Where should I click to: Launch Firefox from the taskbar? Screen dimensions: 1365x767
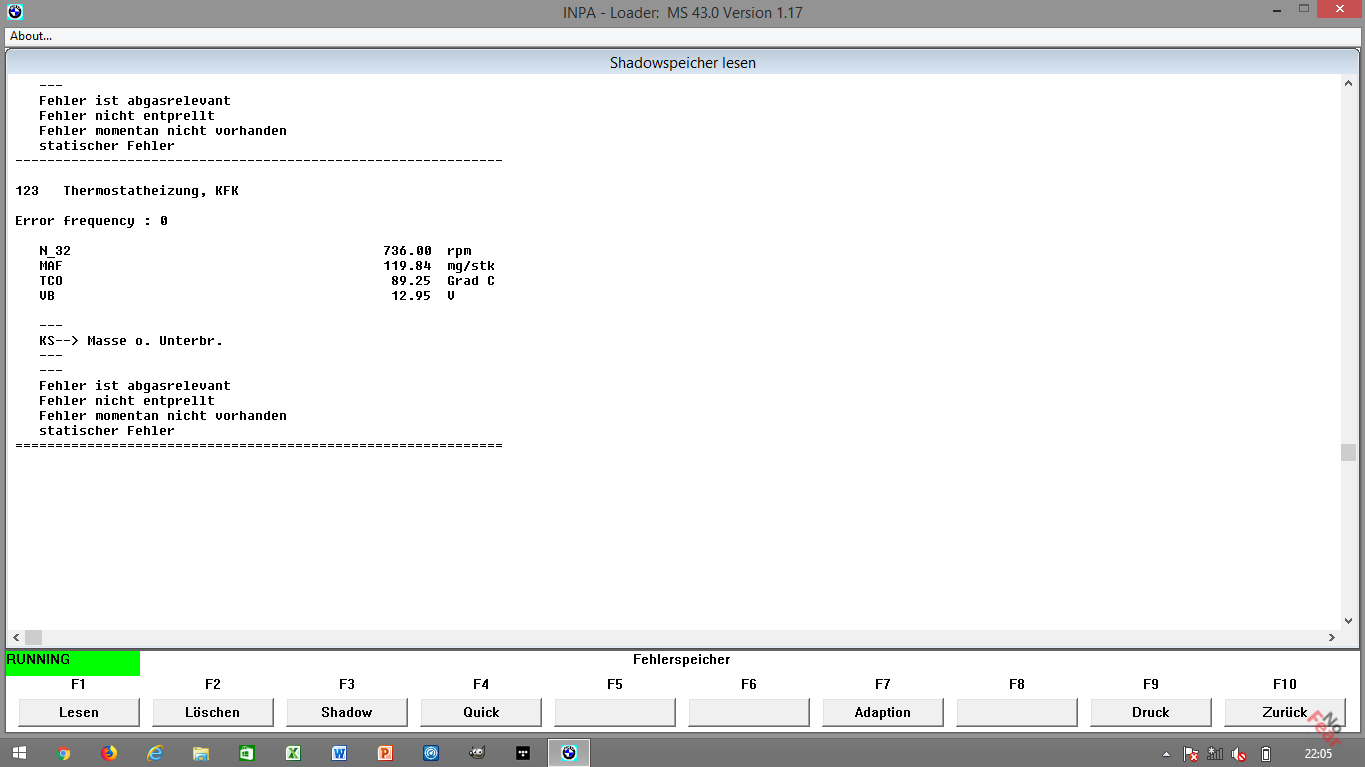point(109,753)
